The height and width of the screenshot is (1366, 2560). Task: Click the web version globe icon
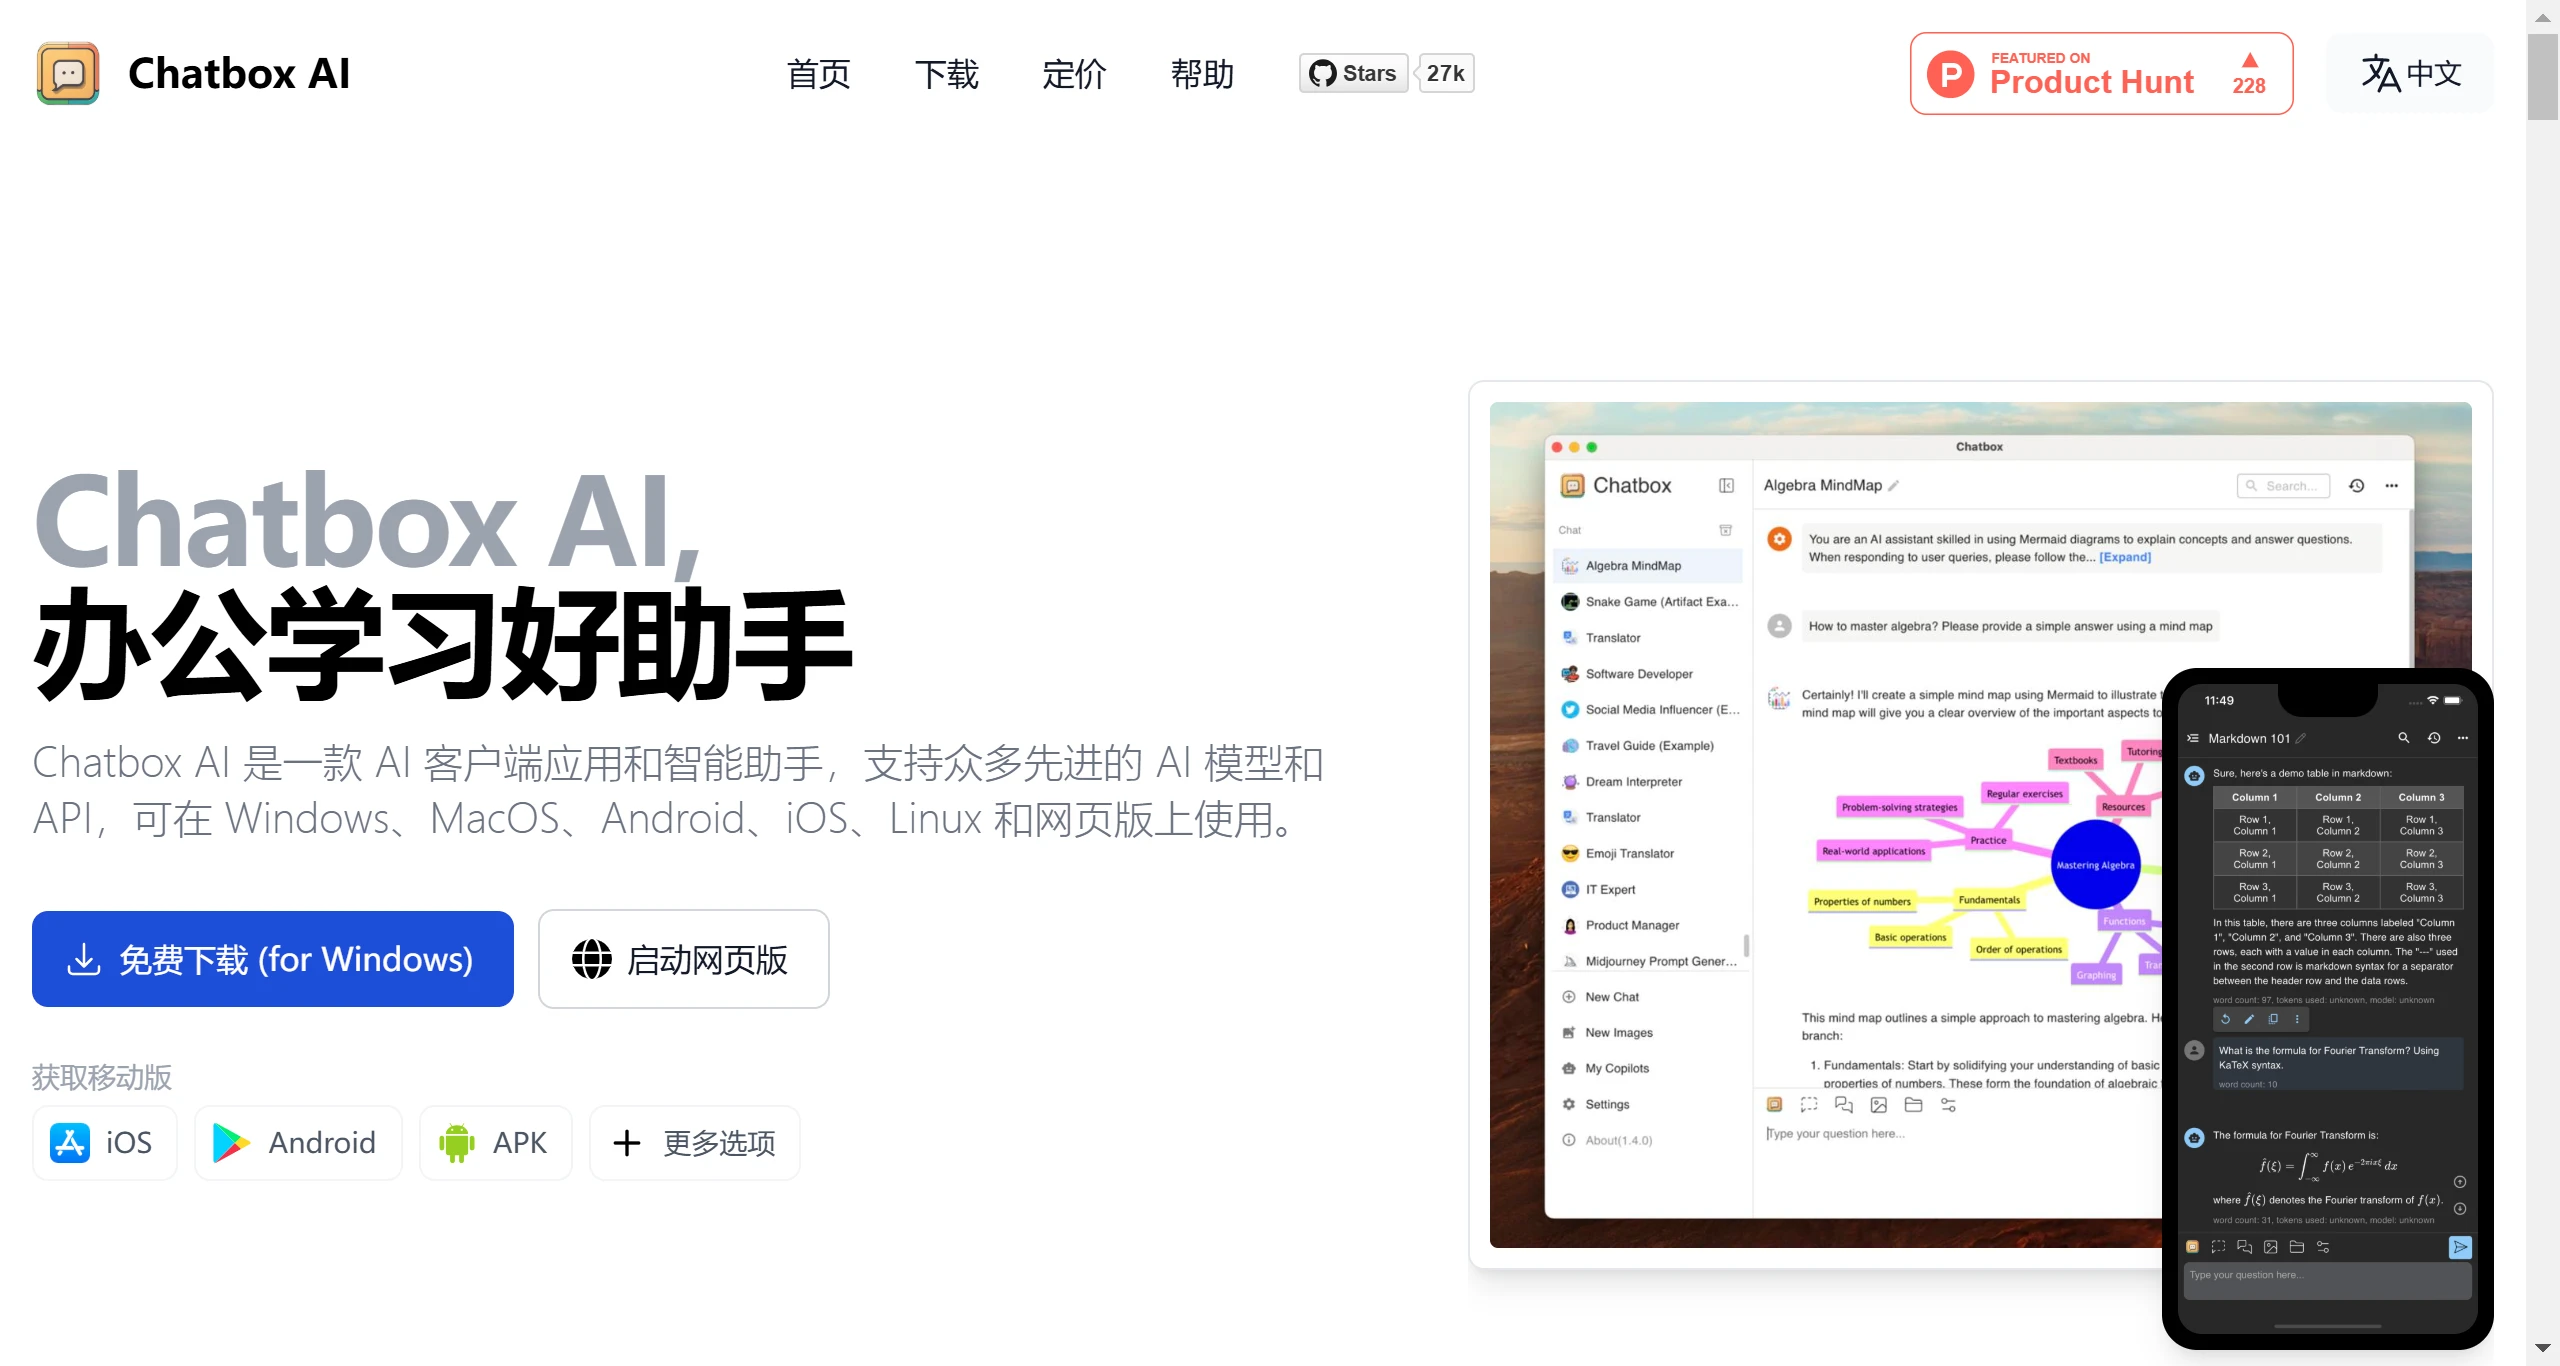pos(591,960)
